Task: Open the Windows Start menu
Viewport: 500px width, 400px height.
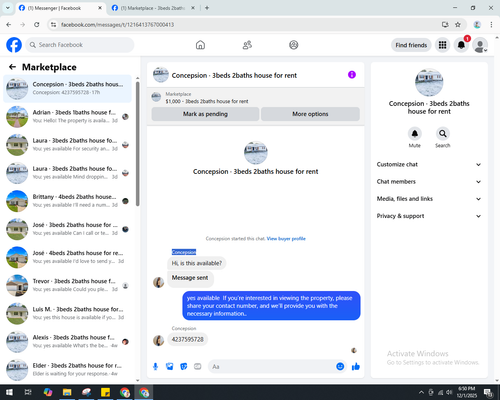Action: coord(9,392)
